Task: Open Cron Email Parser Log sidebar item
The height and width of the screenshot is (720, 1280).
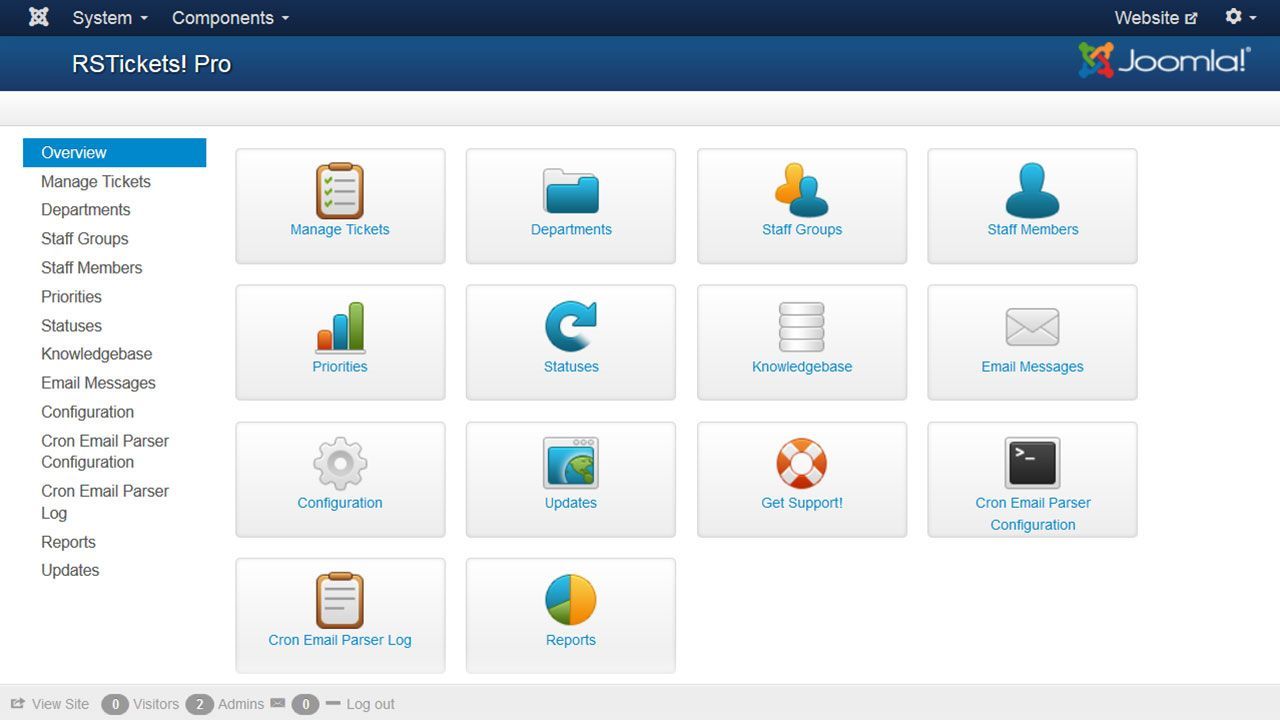Action: pos(105,502)
